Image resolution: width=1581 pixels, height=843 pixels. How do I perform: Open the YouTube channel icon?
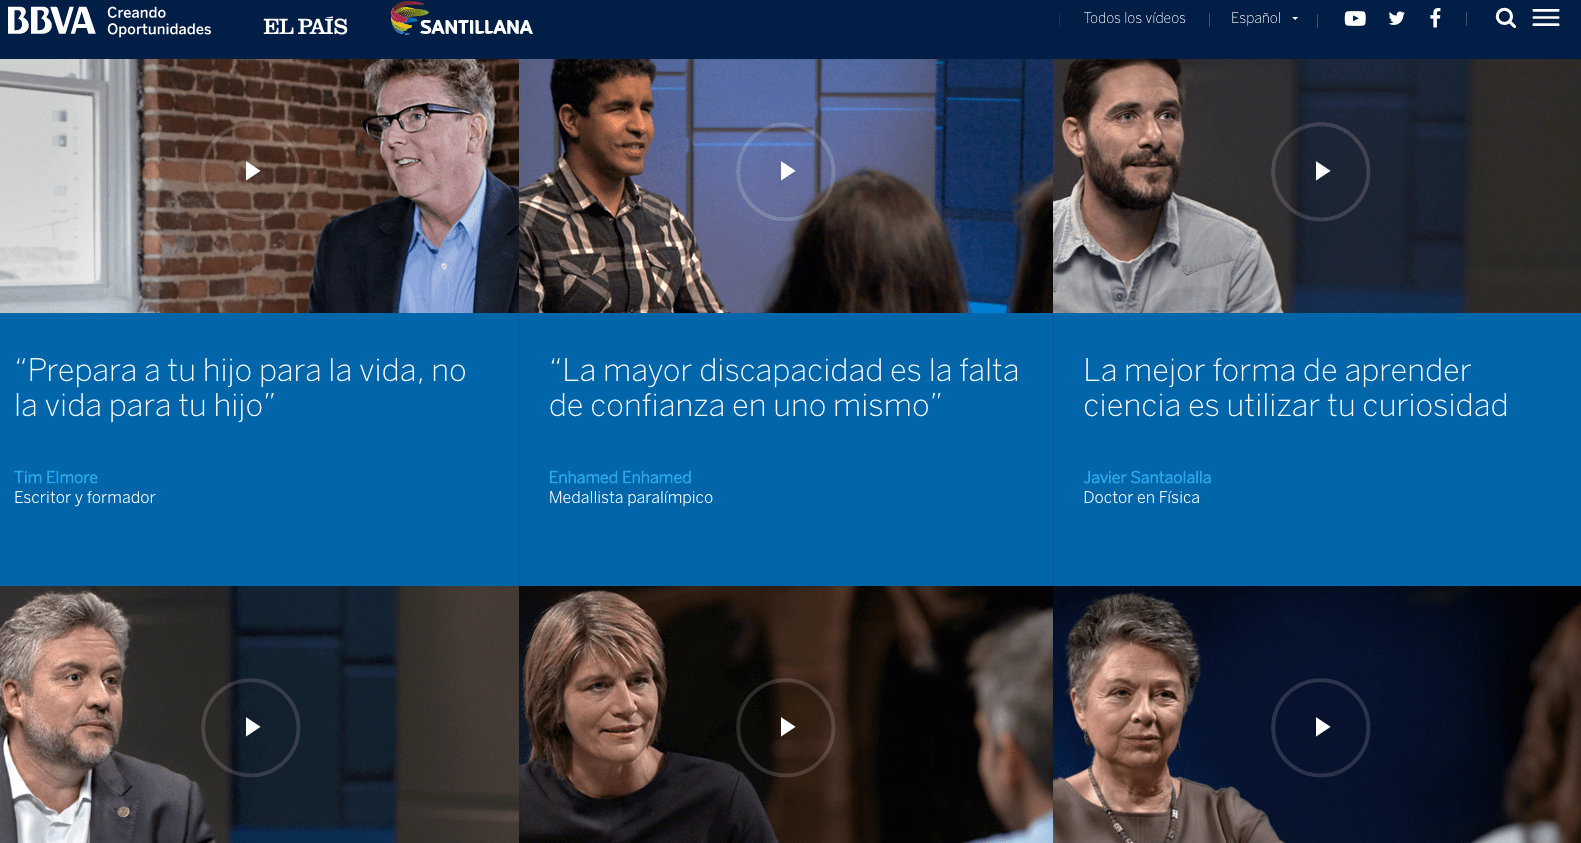click(x=1355, y=18)
